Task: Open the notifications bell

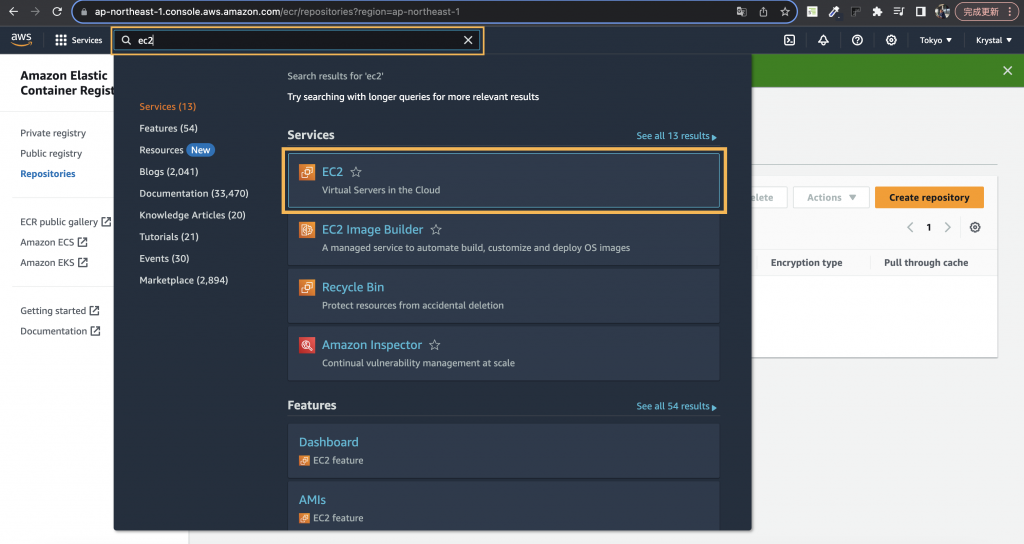Action: coord(824,40)
